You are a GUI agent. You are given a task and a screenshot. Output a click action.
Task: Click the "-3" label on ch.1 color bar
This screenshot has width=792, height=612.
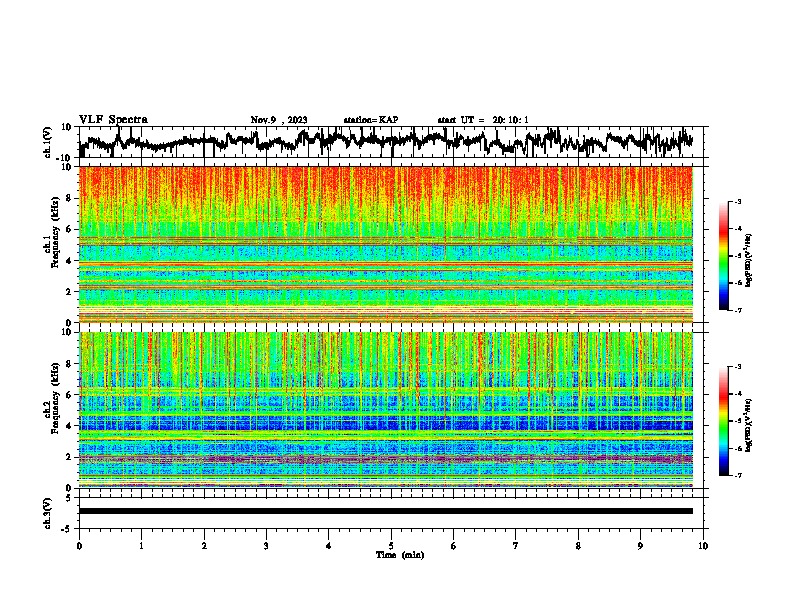[x=738, y=202]
